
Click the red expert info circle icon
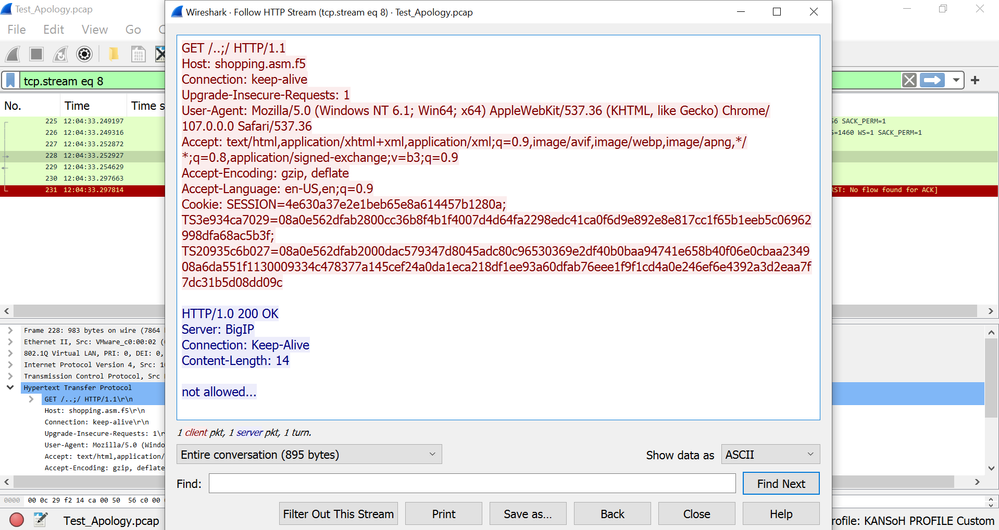pyautogui.click(x=17, y=520)
